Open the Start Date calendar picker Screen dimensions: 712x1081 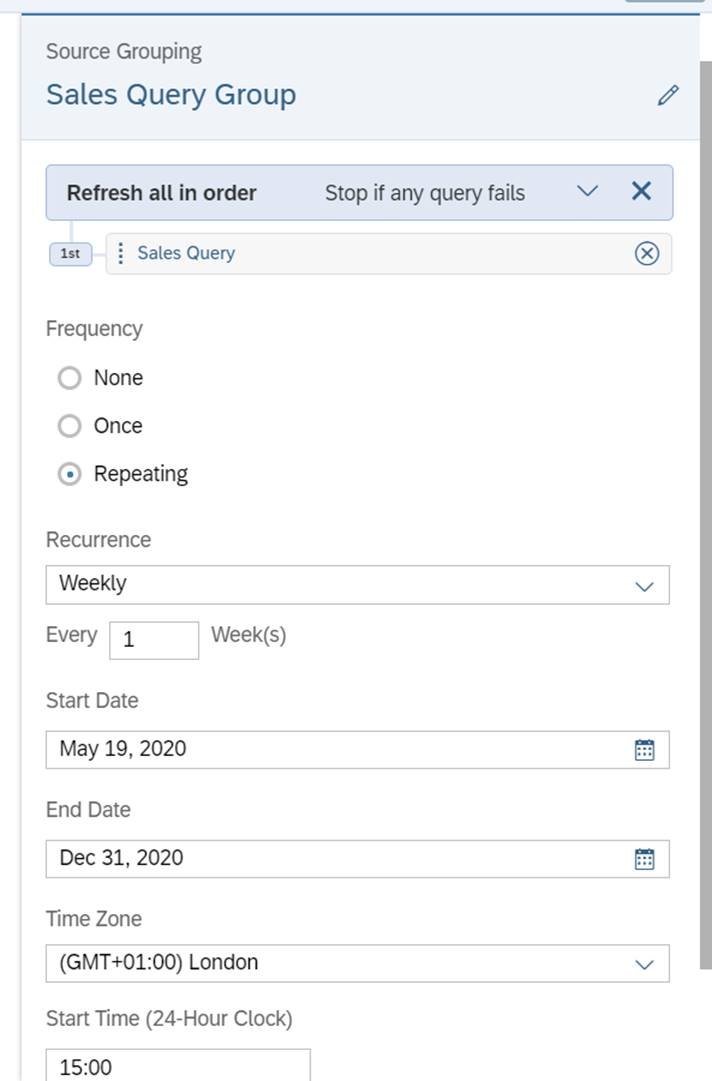pos(645,750)
